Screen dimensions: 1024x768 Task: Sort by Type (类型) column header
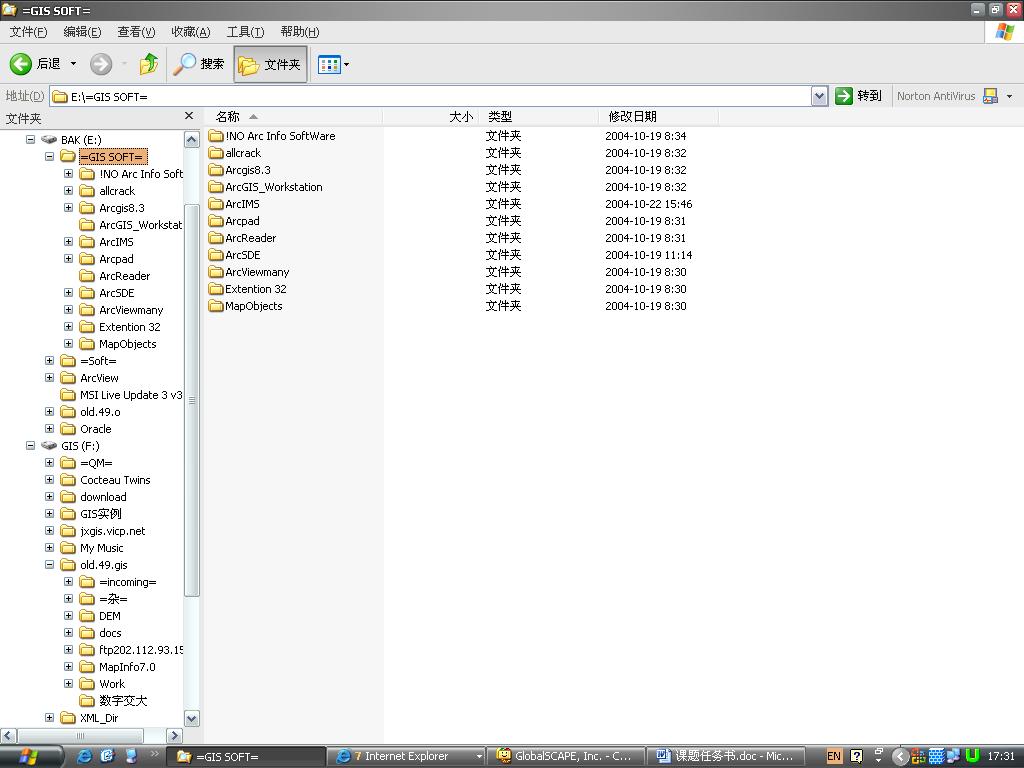pos(538,117)
